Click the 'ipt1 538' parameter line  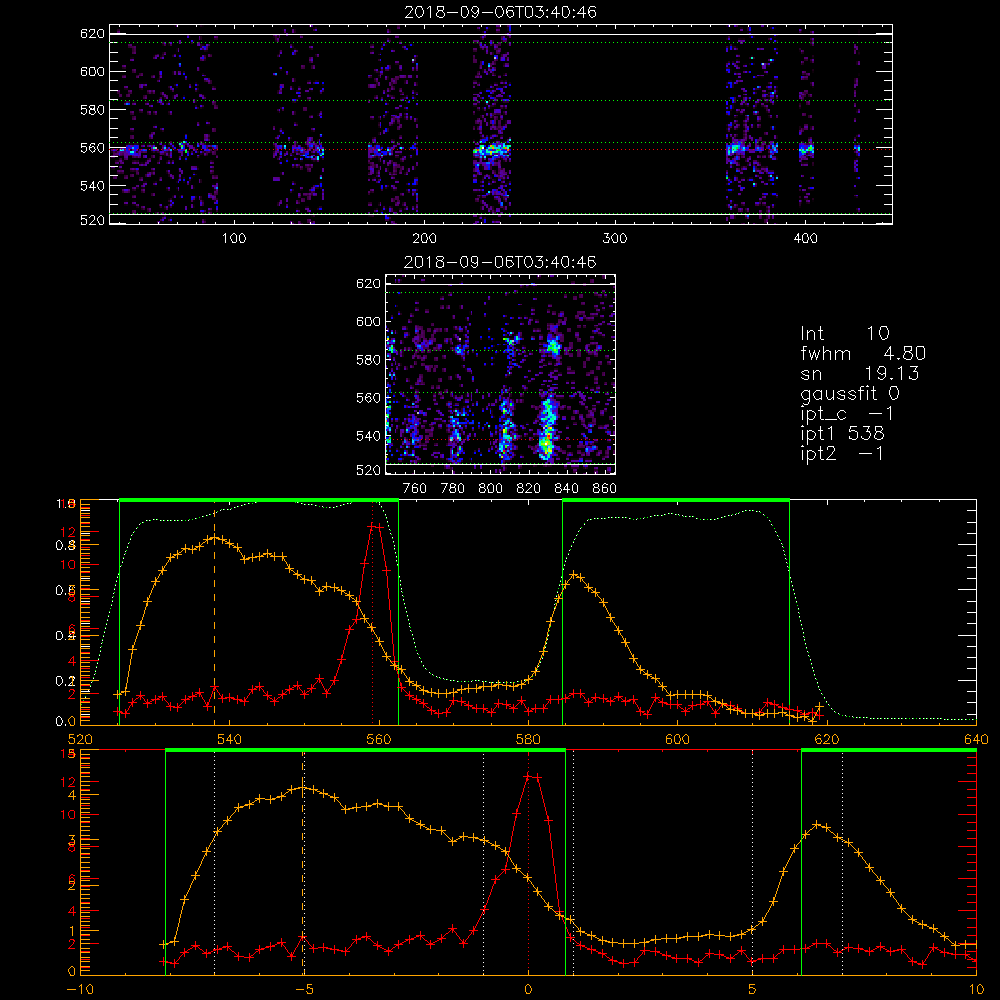[x=842, y=434]
